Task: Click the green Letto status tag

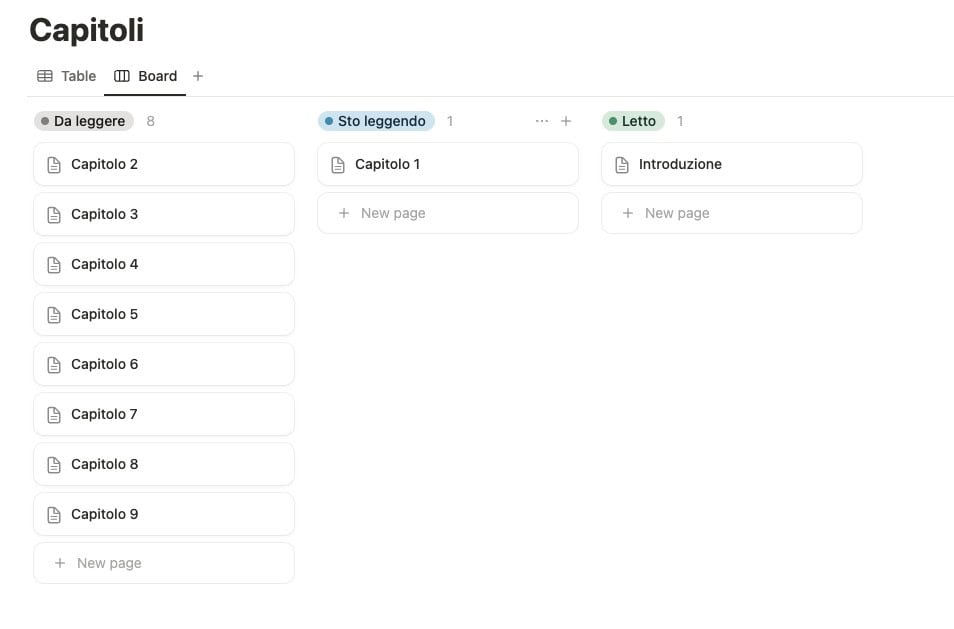Action: click(633, 121)
